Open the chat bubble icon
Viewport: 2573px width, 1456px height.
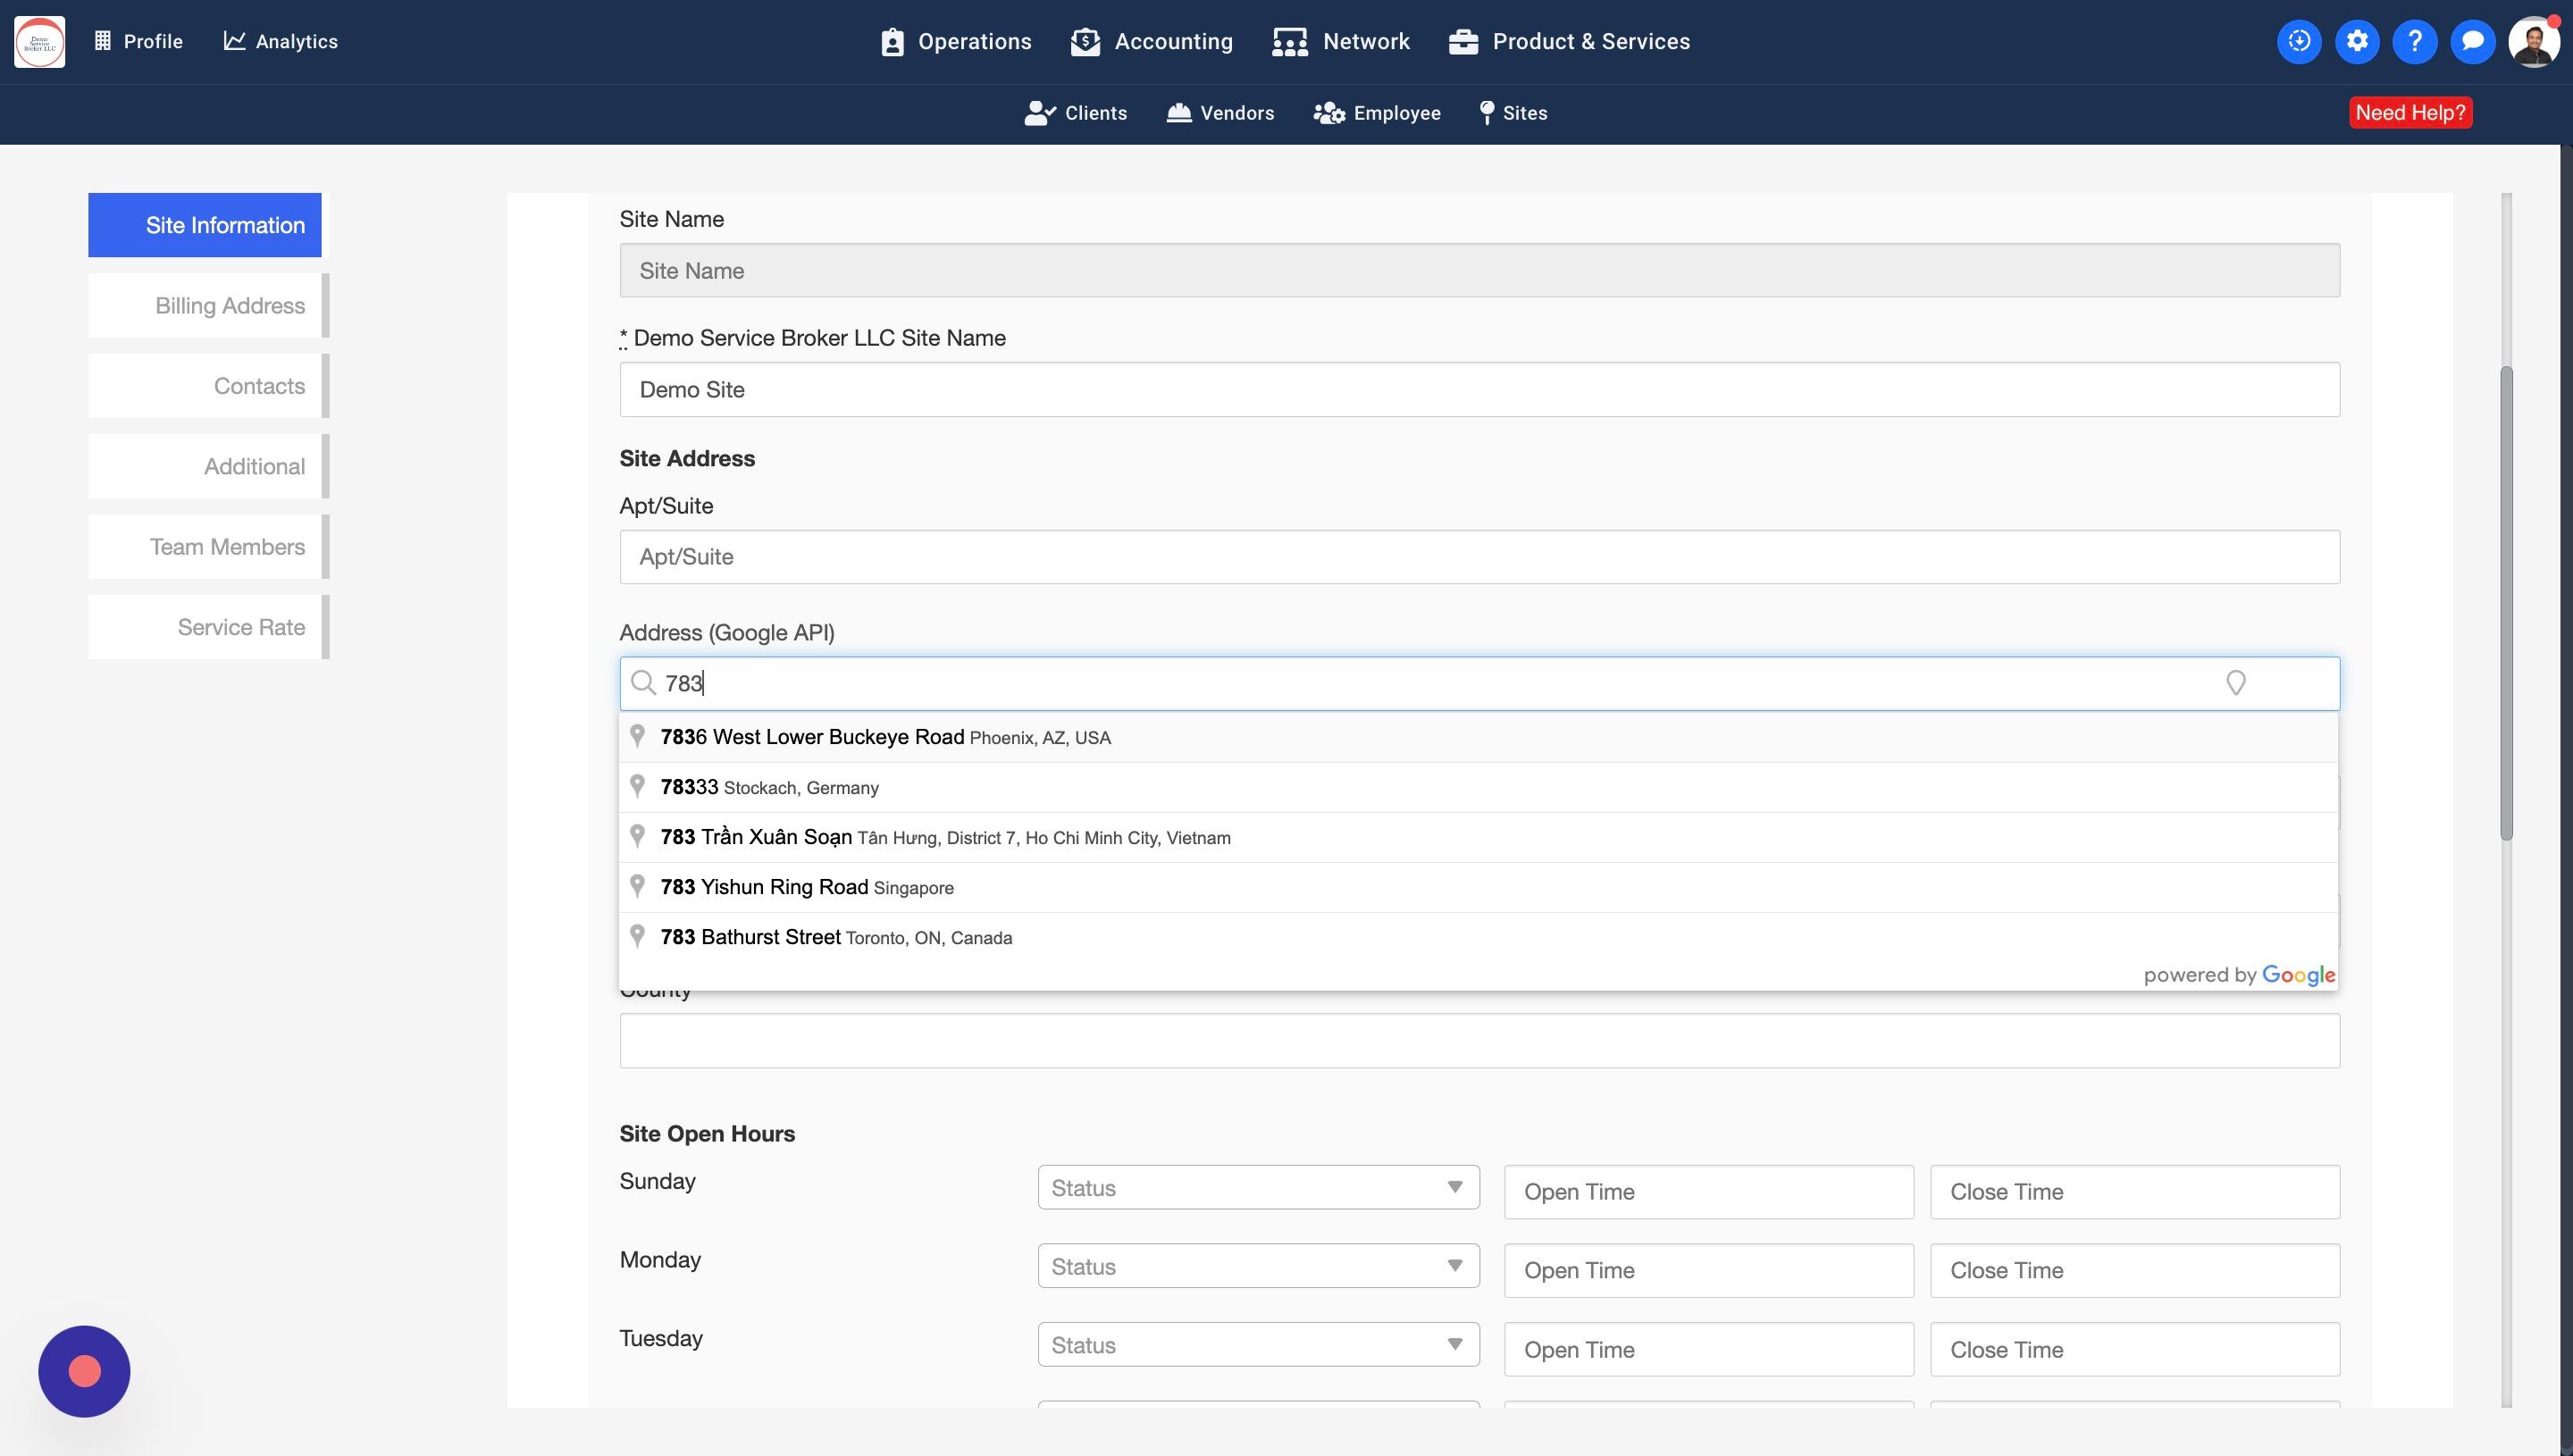pyautogui.click(x=2473, y=41)
